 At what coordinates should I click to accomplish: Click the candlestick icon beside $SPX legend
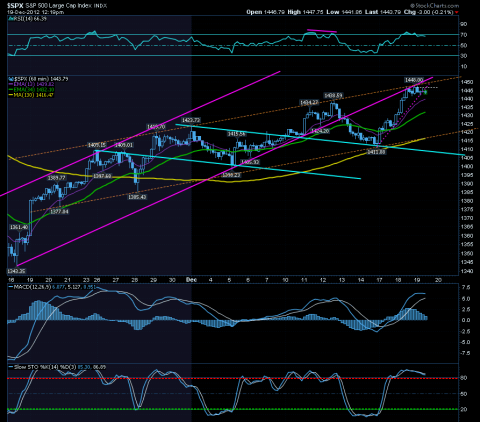click(x=10, y=79)
